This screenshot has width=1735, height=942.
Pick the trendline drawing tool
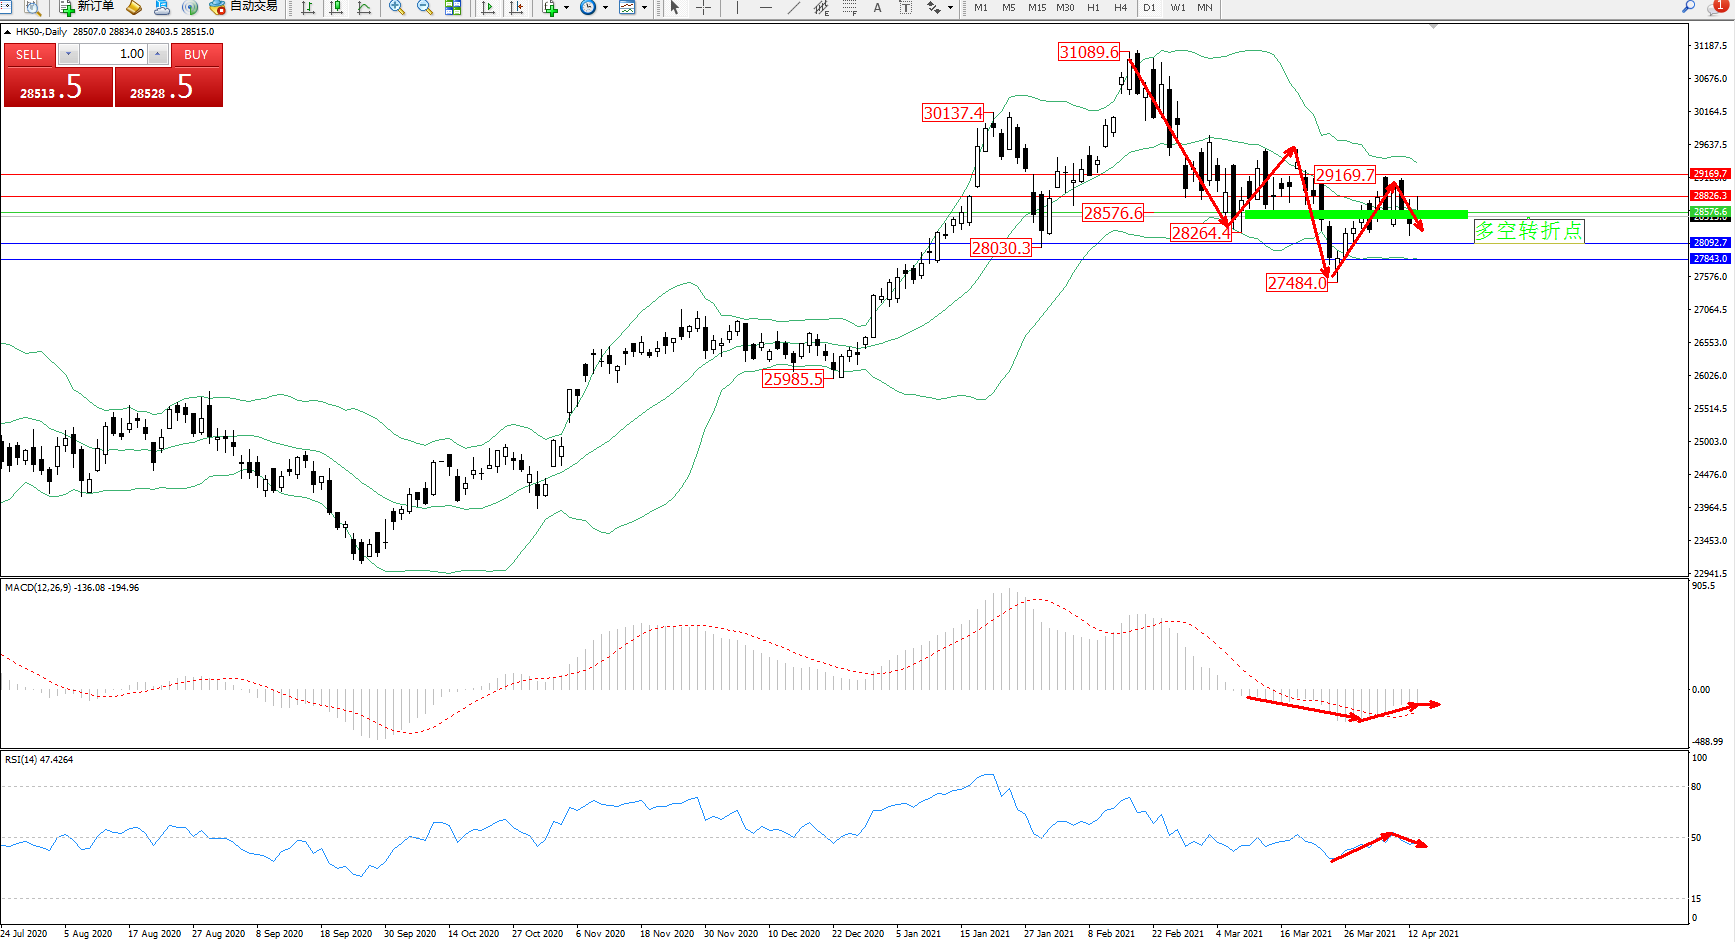[x=793, y=7]
